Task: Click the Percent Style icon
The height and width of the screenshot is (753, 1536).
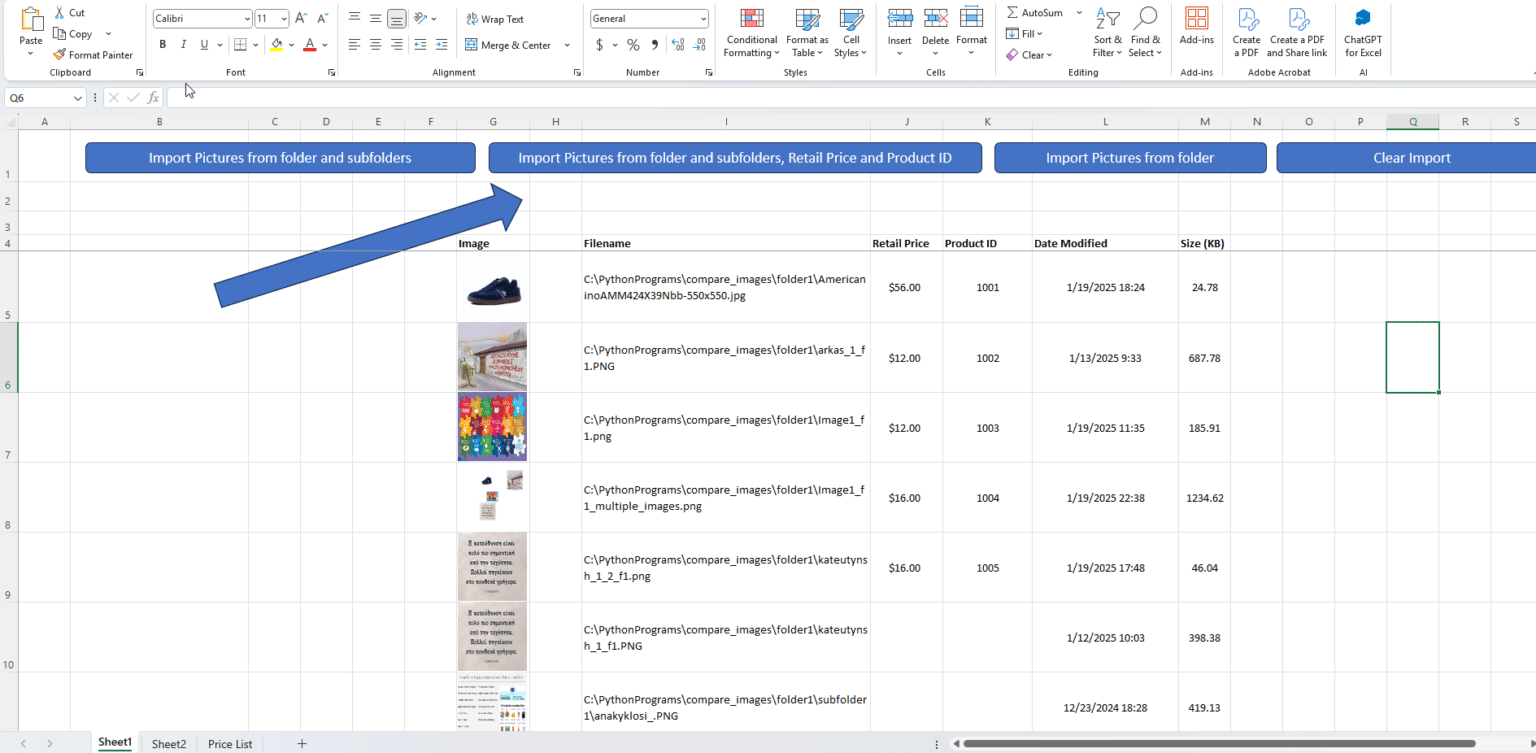Action: [633, 45]
